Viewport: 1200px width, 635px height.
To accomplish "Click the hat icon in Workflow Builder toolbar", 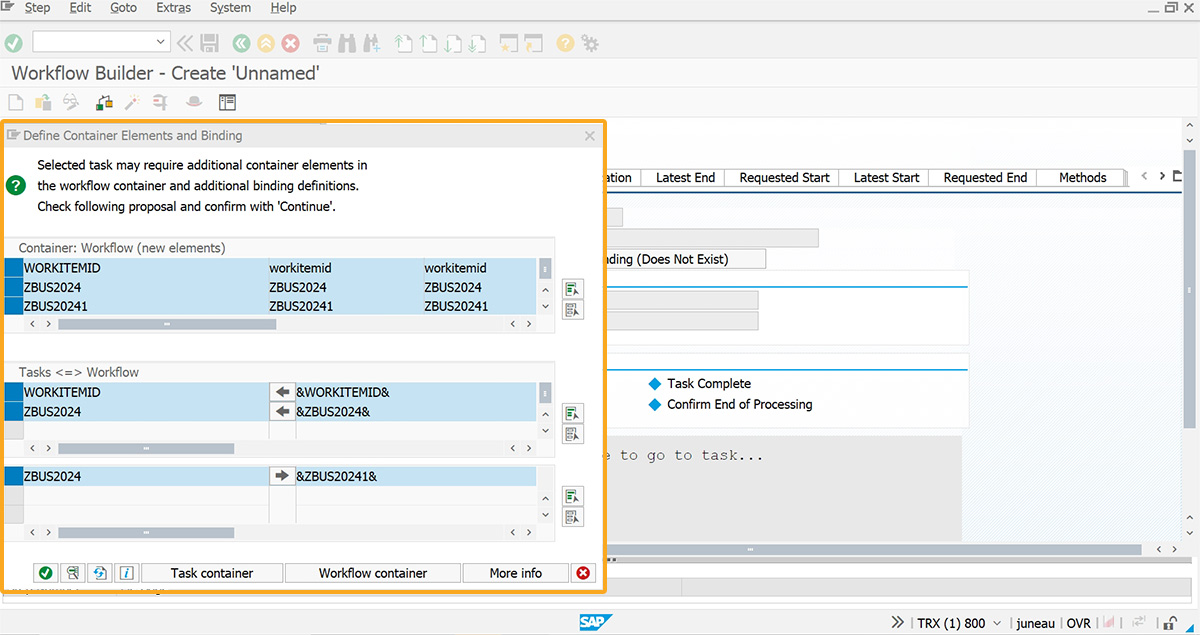I will [194, 102].
